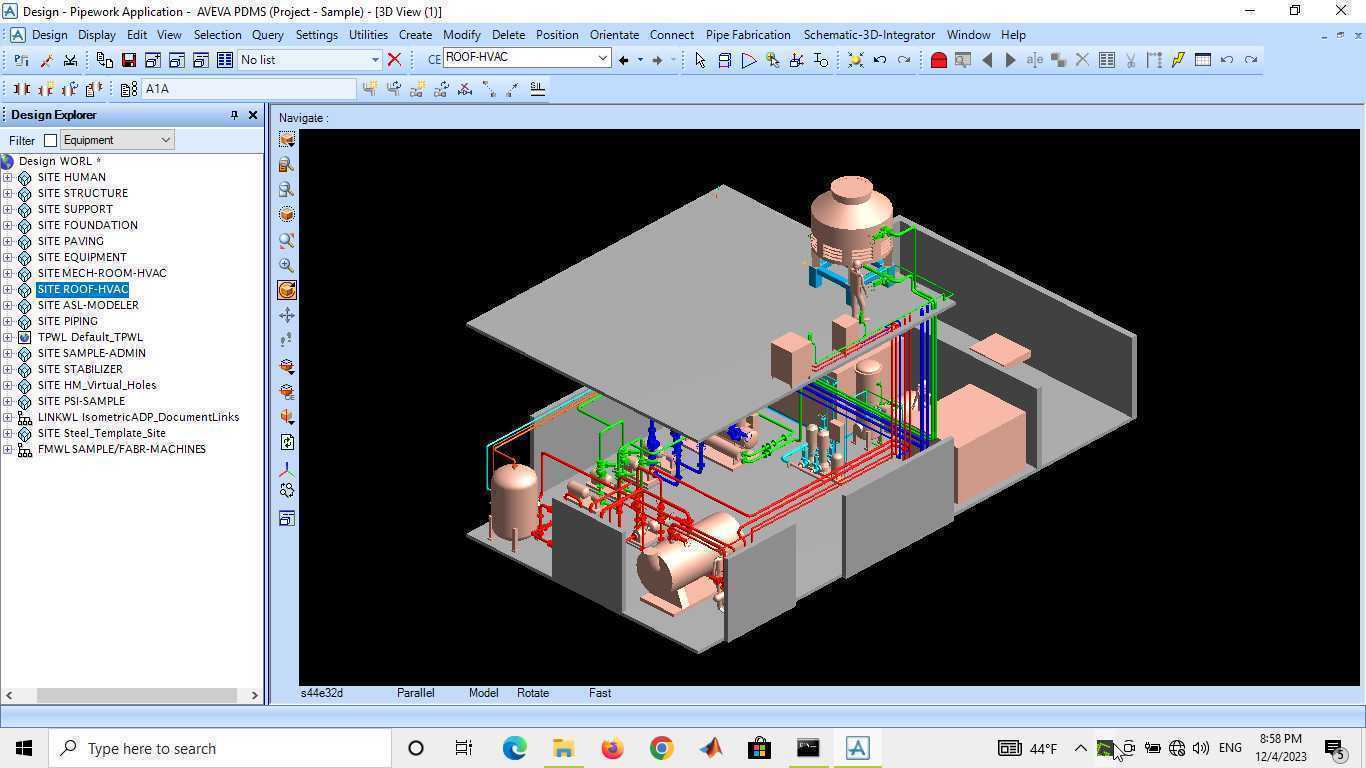Open the Equipment filter dropdown
The height and width of the screenshot is (768, 1366).
click(165, 140)
